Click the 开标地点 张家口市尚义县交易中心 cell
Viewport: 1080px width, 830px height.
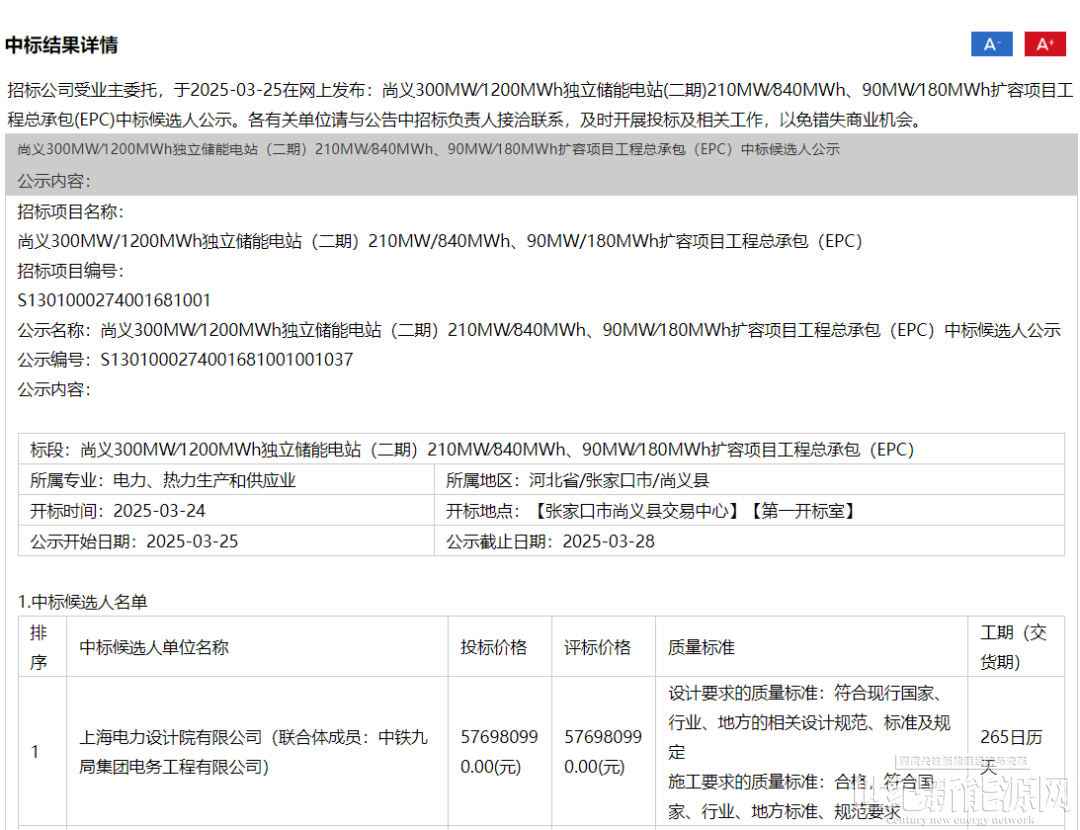tap(749, 511)
